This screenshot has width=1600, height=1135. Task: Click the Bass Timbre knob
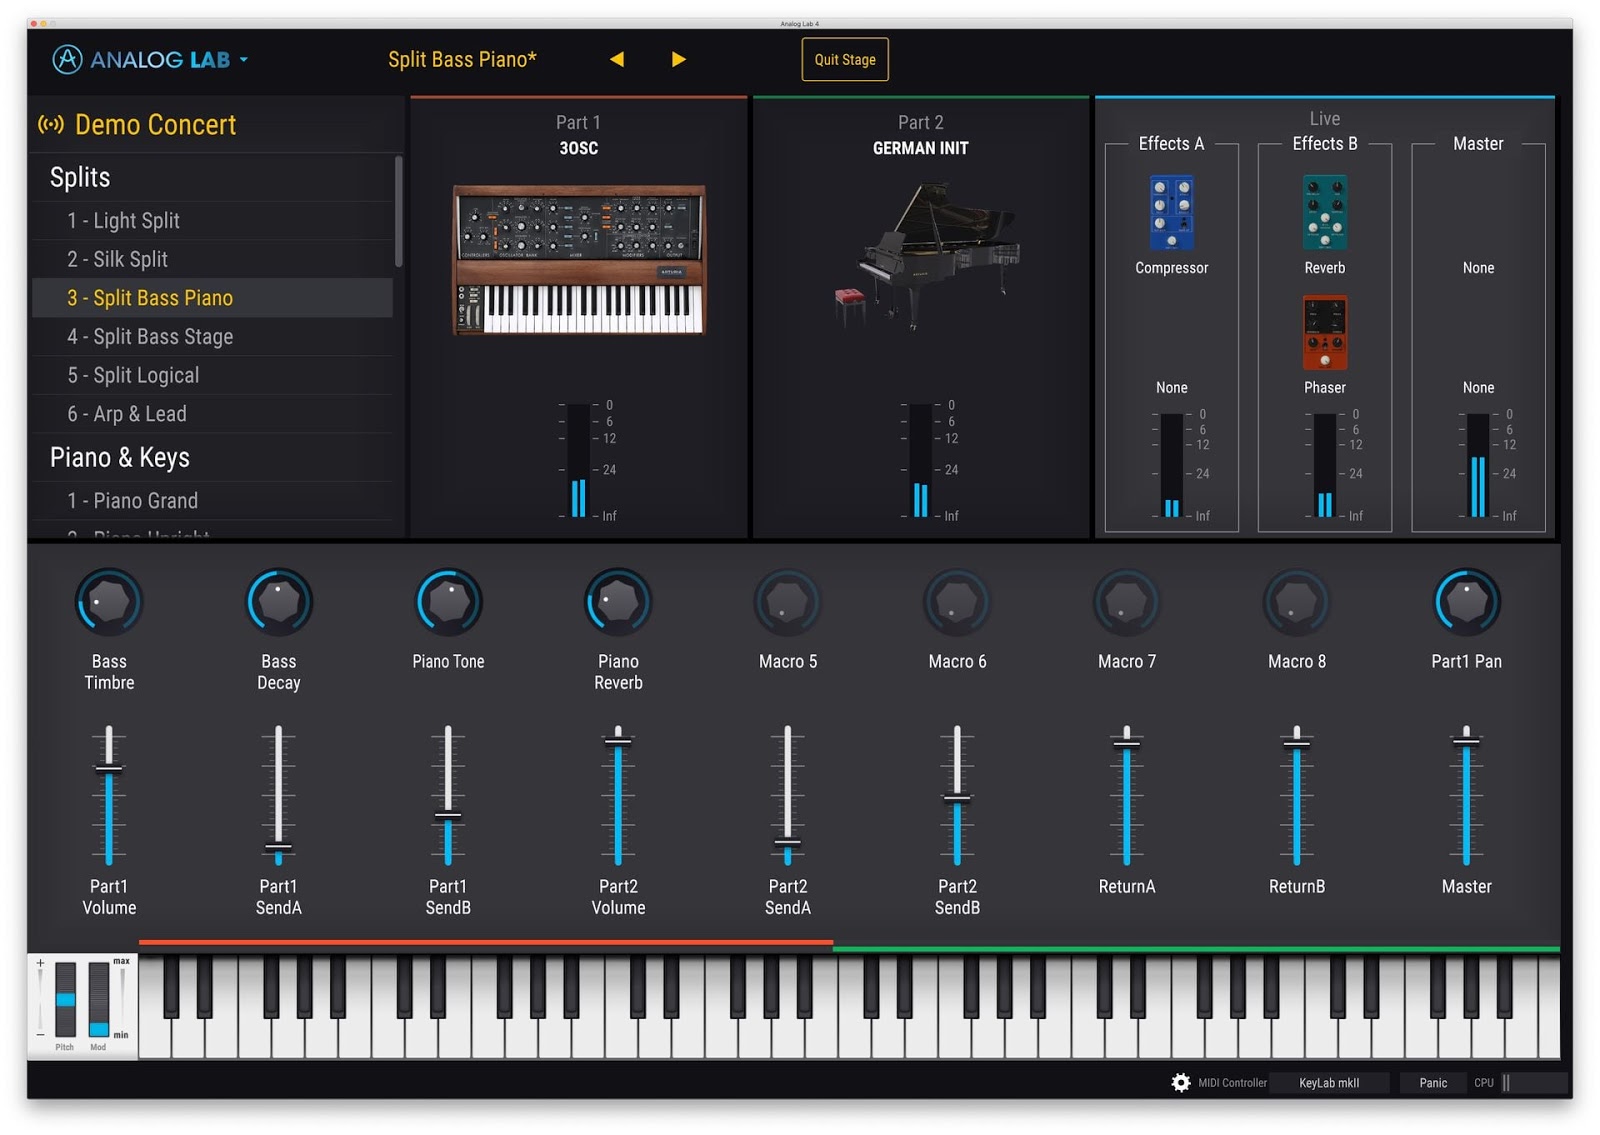(109, 602)
